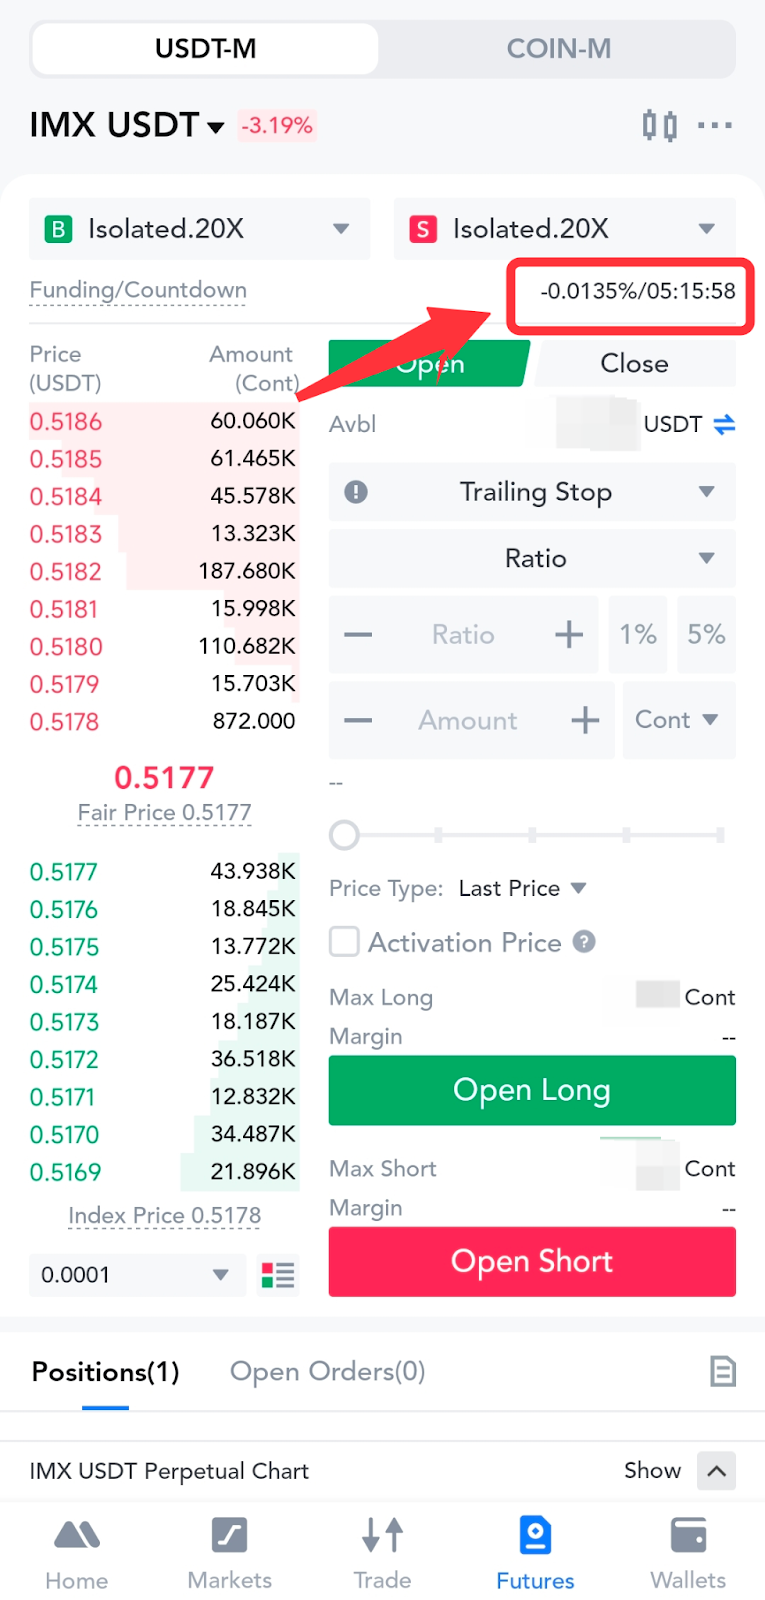Click the position size slider handle
Image resolution: width=765 pixels, height=1600 pixels.
coord(344,835)
